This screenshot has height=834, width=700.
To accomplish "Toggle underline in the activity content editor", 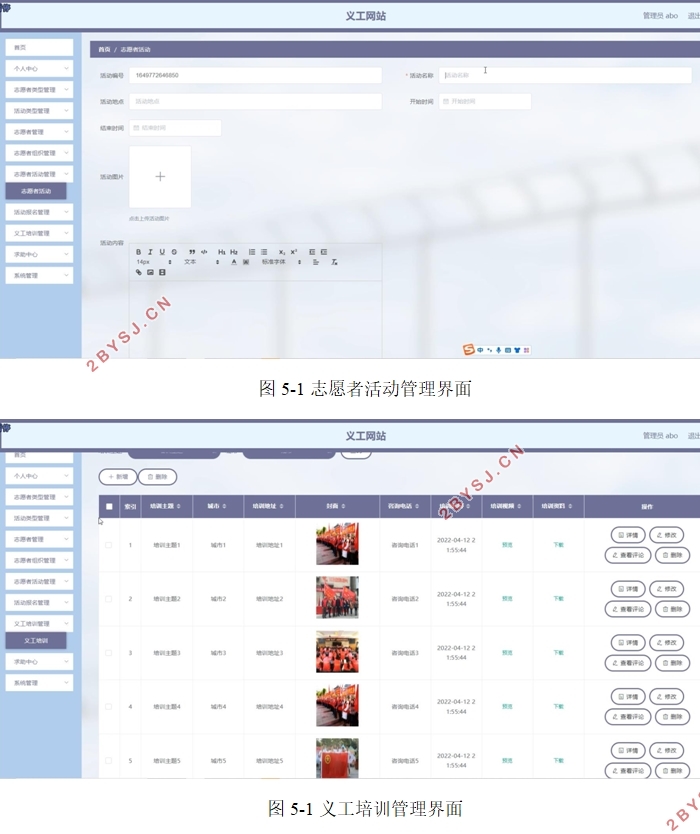I will 162,252.
